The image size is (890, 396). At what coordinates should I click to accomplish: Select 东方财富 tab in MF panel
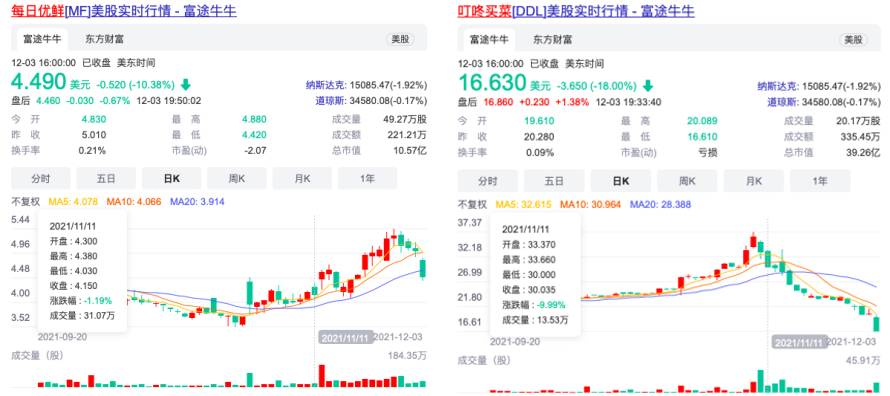[106, 39]
